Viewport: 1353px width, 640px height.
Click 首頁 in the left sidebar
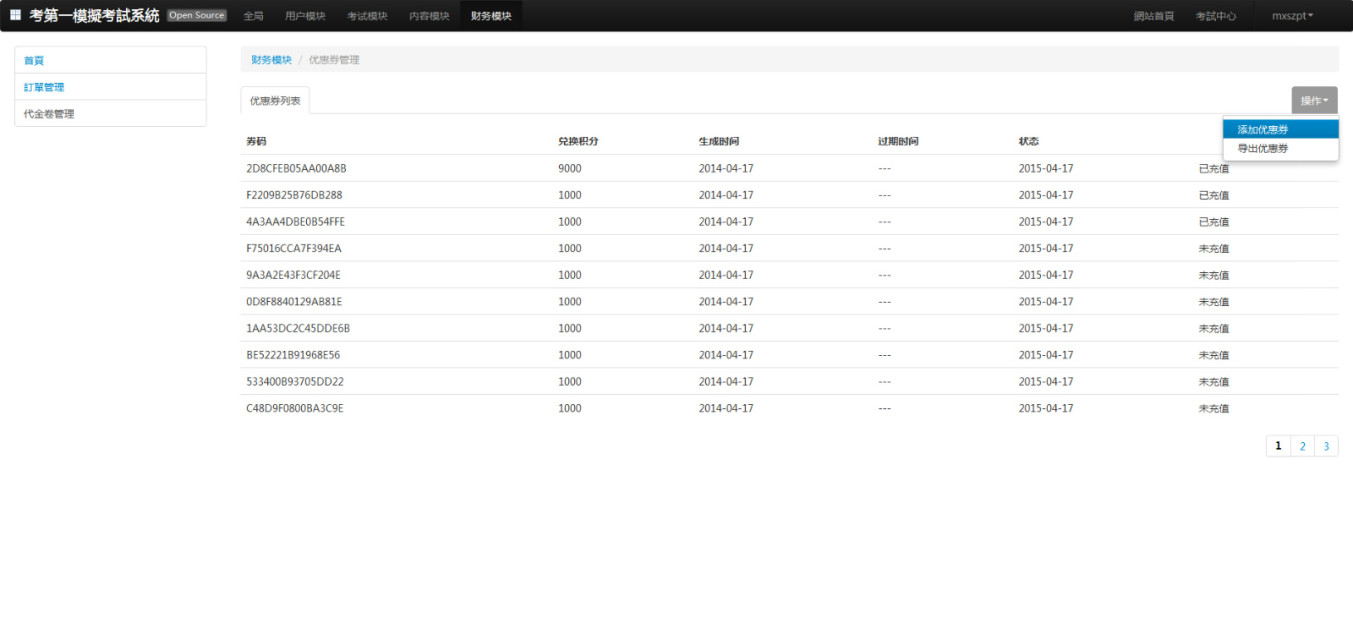(x=34, y=60)
